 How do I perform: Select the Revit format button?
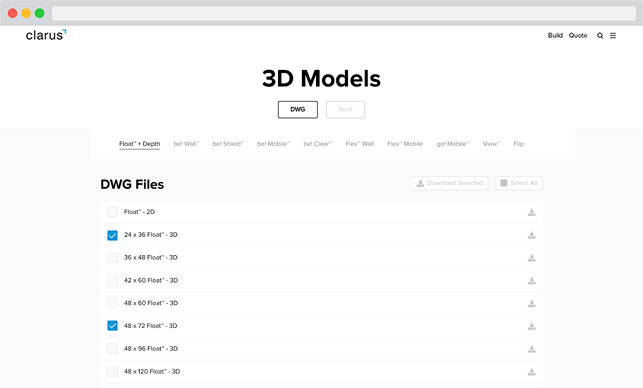pyautogui.click(x=345, y=110)
